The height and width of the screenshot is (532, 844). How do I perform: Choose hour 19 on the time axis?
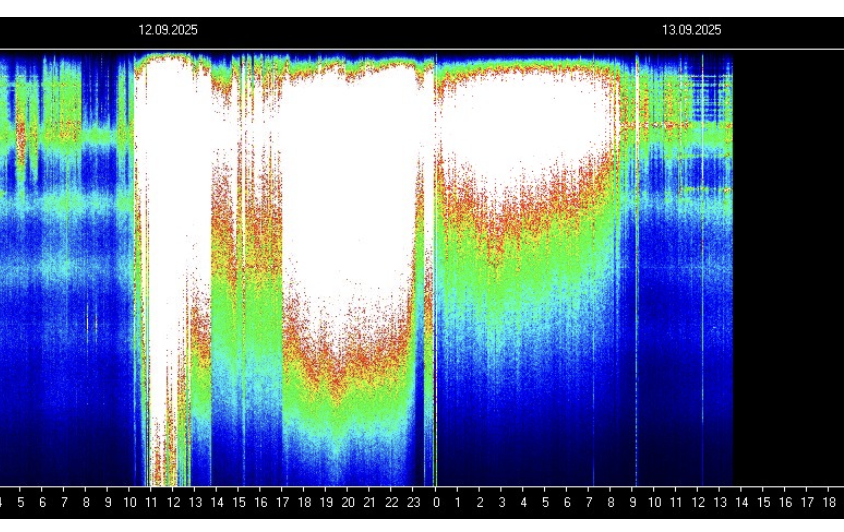[326, 502]
